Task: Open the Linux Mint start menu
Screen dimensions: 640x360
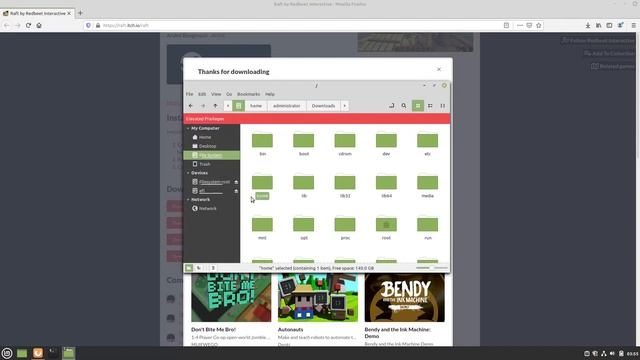Action: 7,353
